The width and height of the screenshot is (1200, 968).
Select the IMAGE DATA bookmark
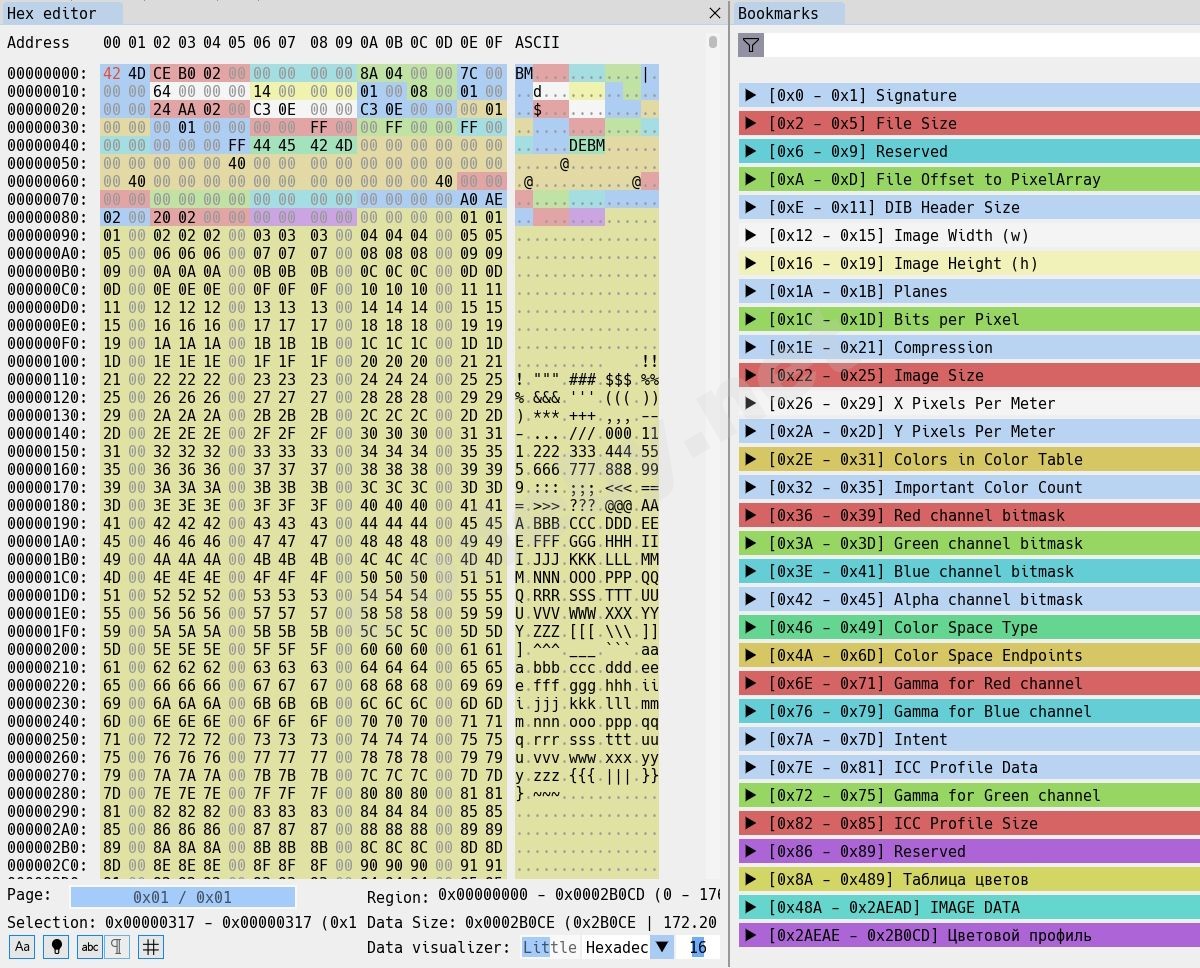pos(969,907)
